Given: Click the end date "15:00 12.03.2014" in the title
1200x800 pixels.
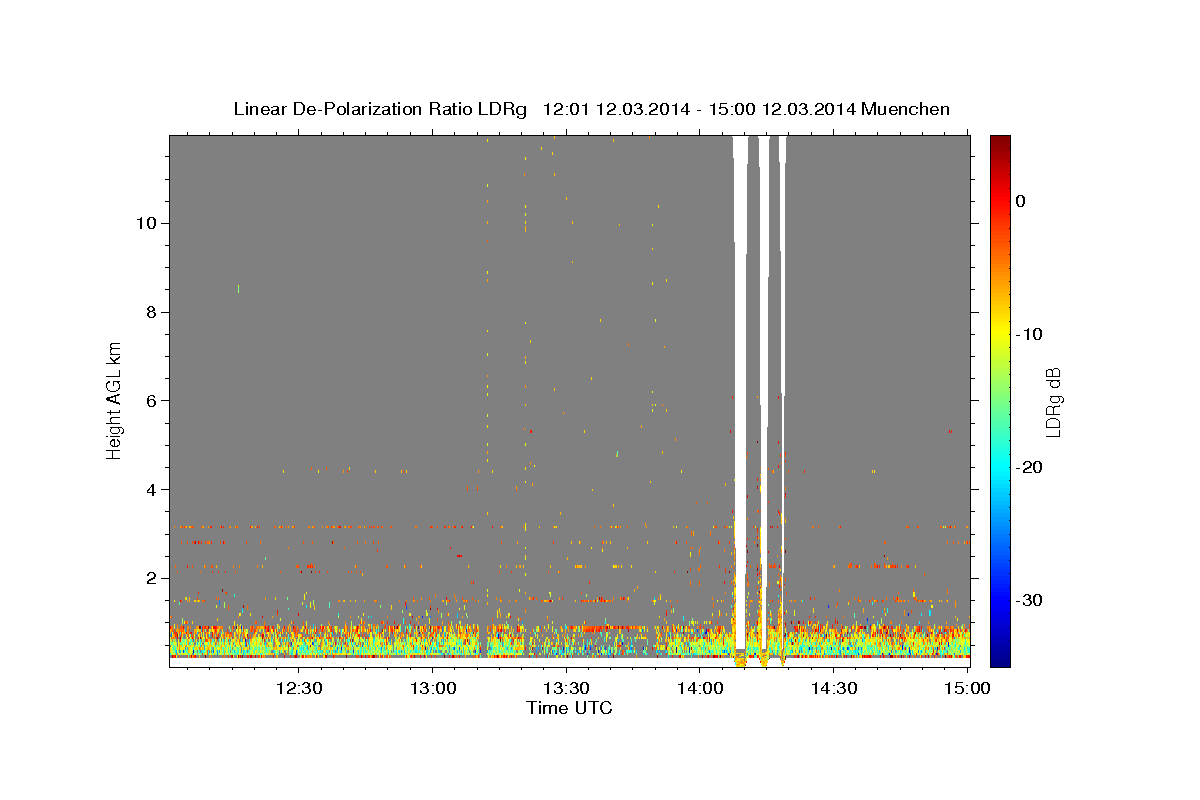Looking at the screenshot, I should pos(781,109).
